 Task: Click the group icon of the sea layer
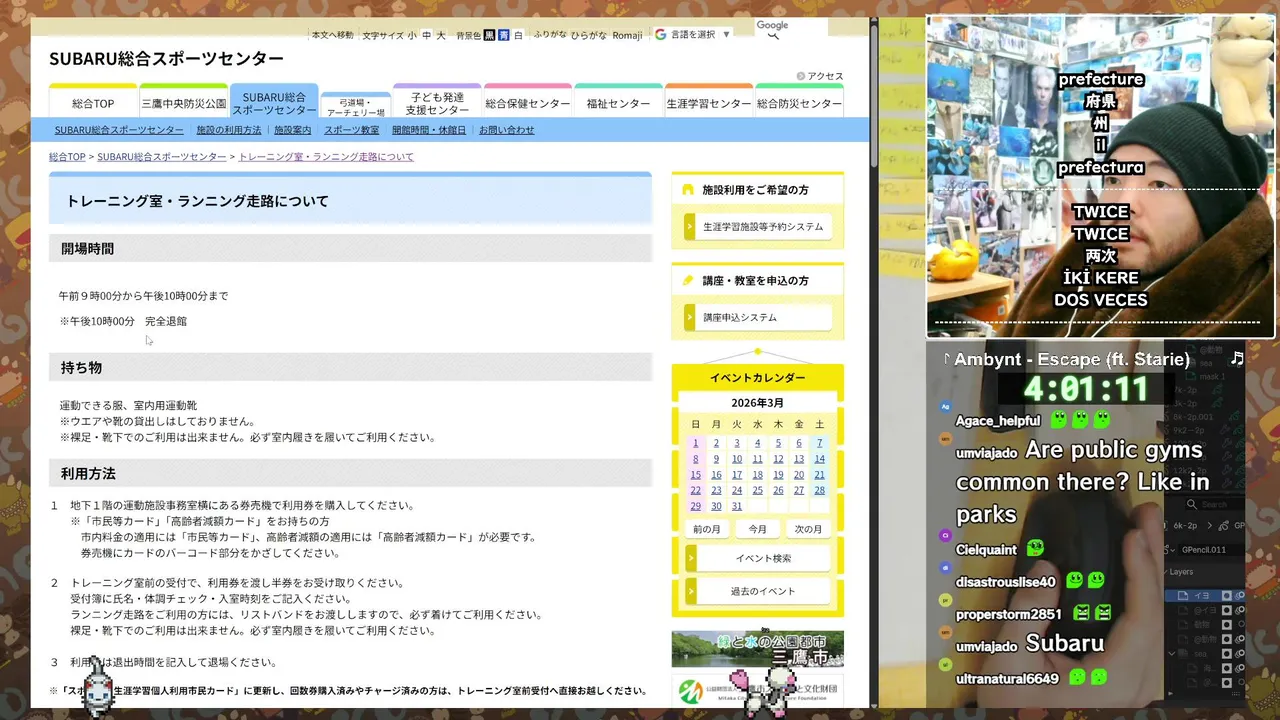tap(1184, 654)
